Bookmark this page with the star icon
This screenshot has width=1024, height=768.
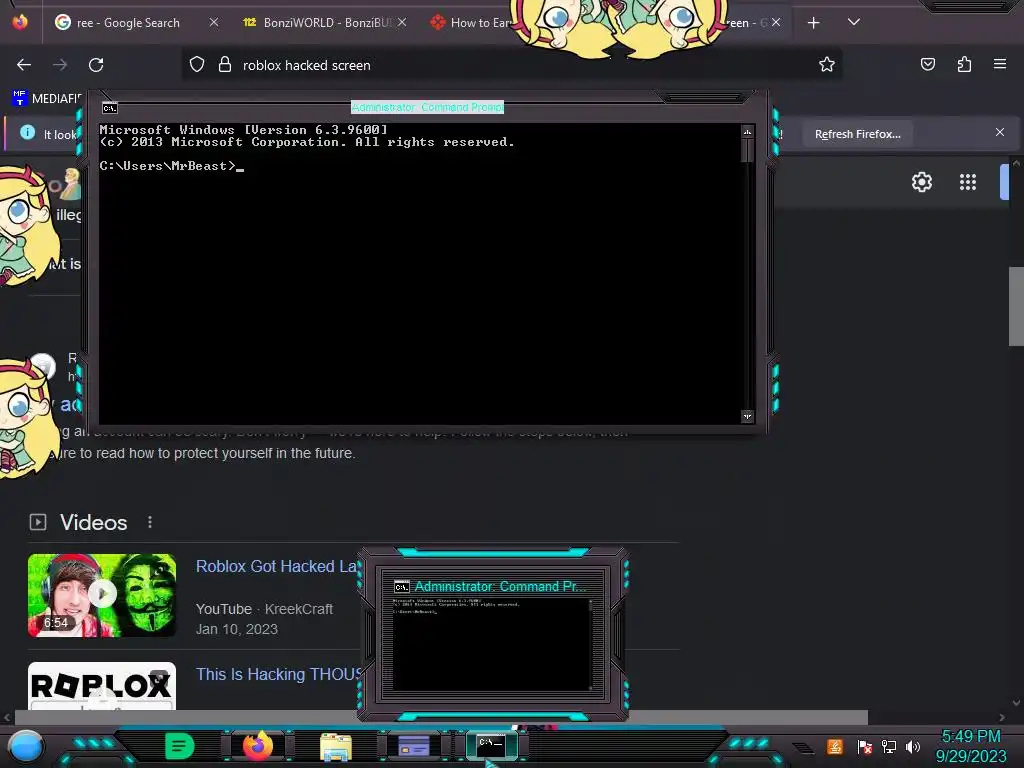pos(827,64)
